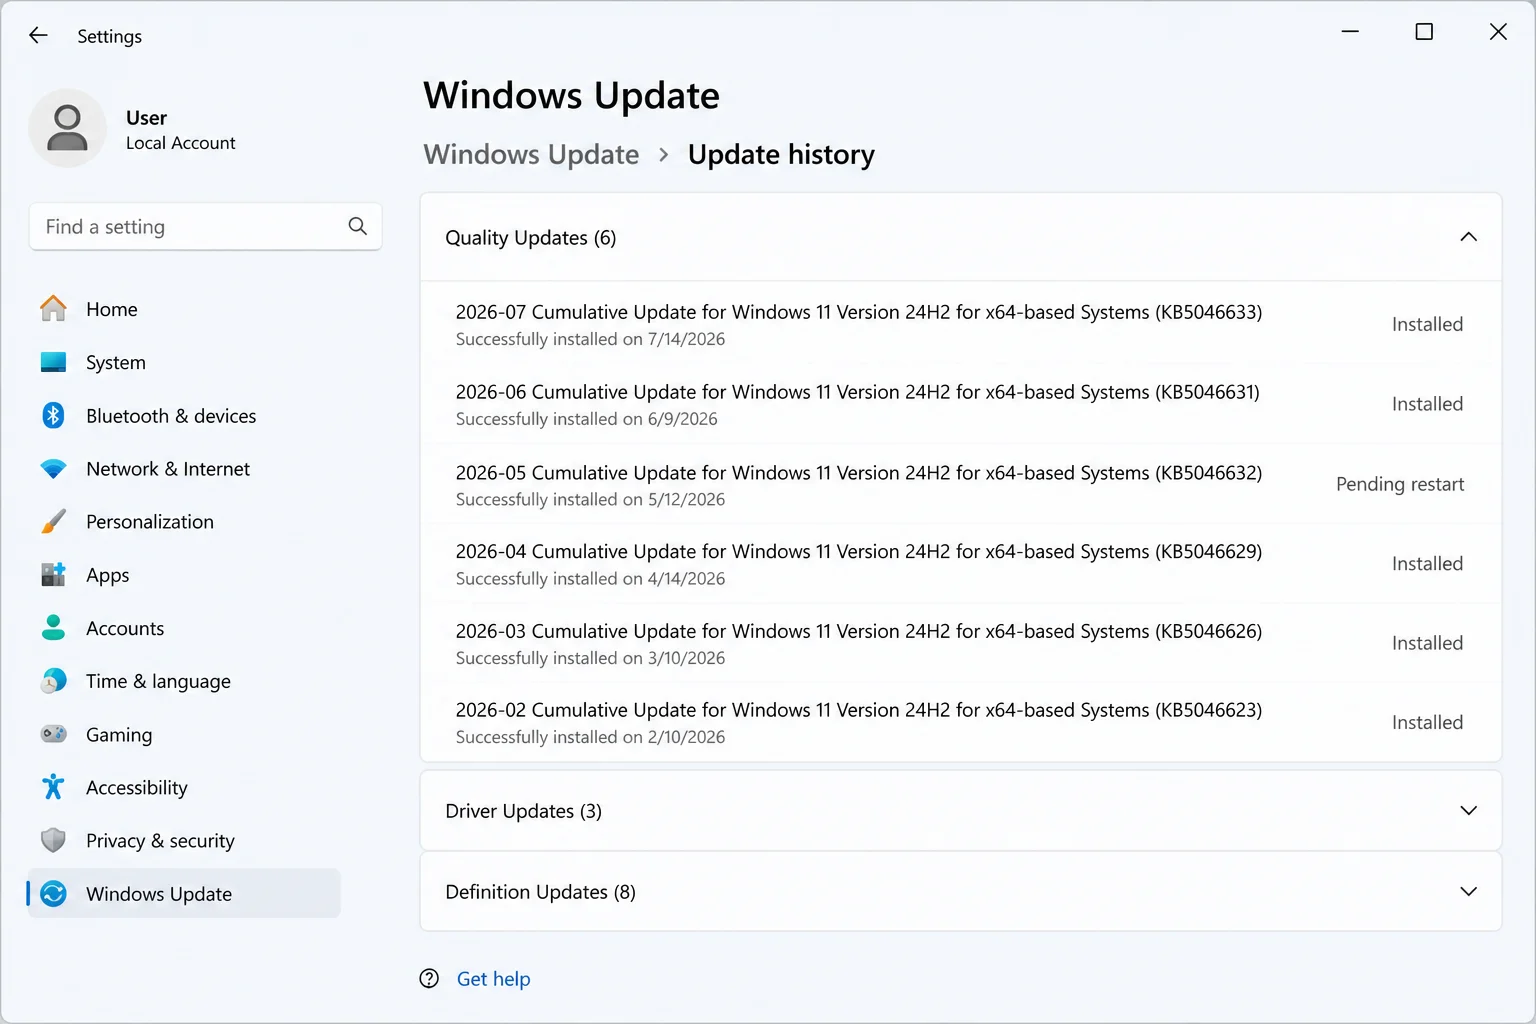Click the Quality Updates (6) header label
Viewport: 1536px width, 1024px height.
tap(530, 238)
